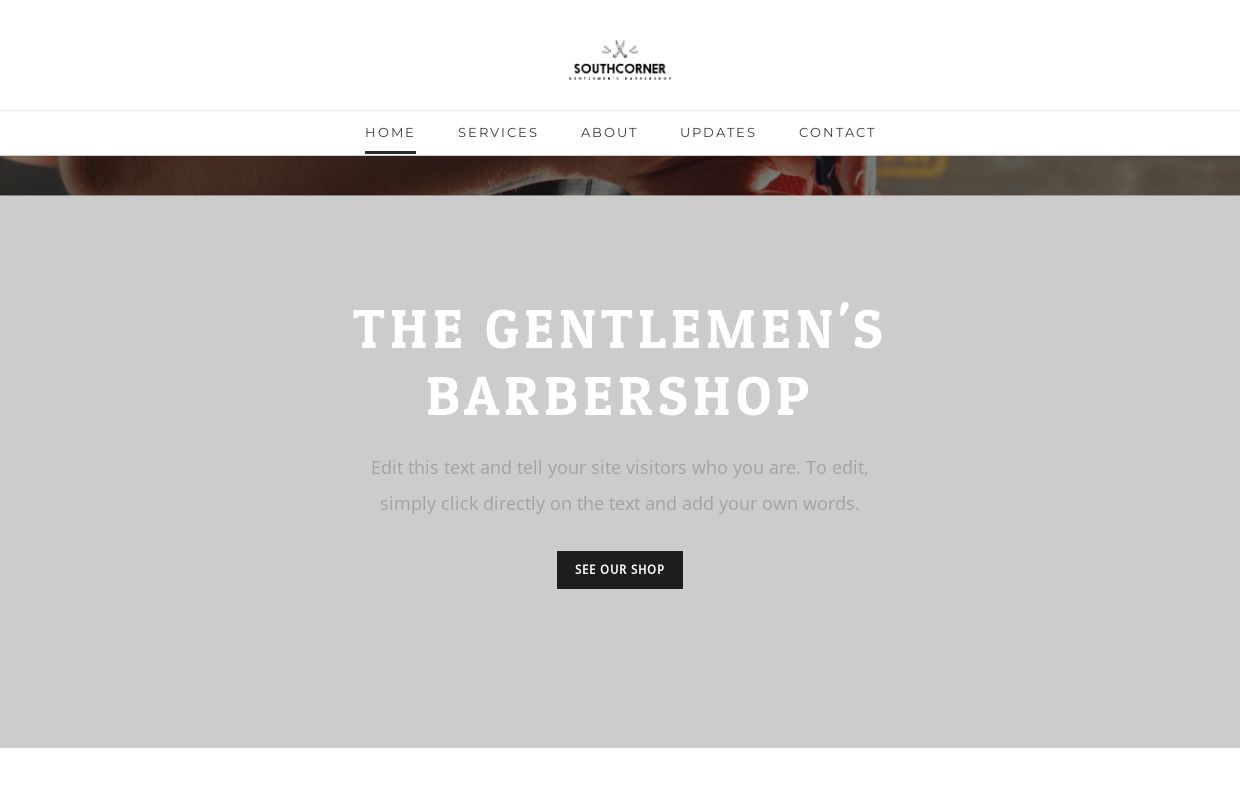
Task: Open the About menu item
Action: (609, 132)
